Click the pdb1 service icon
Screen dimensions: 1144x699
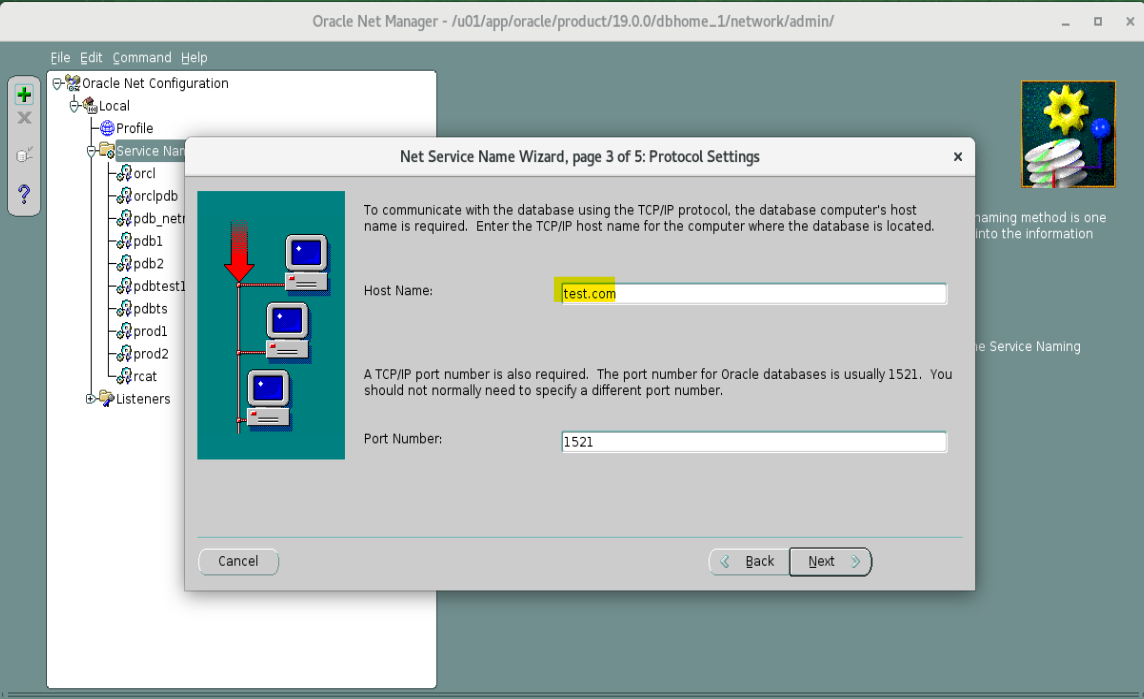pos(125,241)
